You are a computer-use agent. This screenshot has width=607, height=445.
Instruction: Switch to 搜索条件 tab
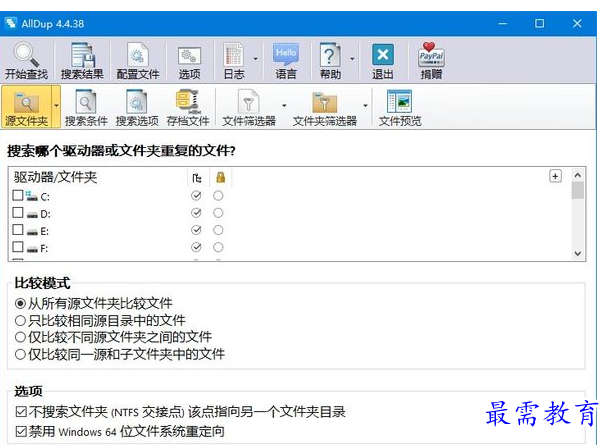86,106
